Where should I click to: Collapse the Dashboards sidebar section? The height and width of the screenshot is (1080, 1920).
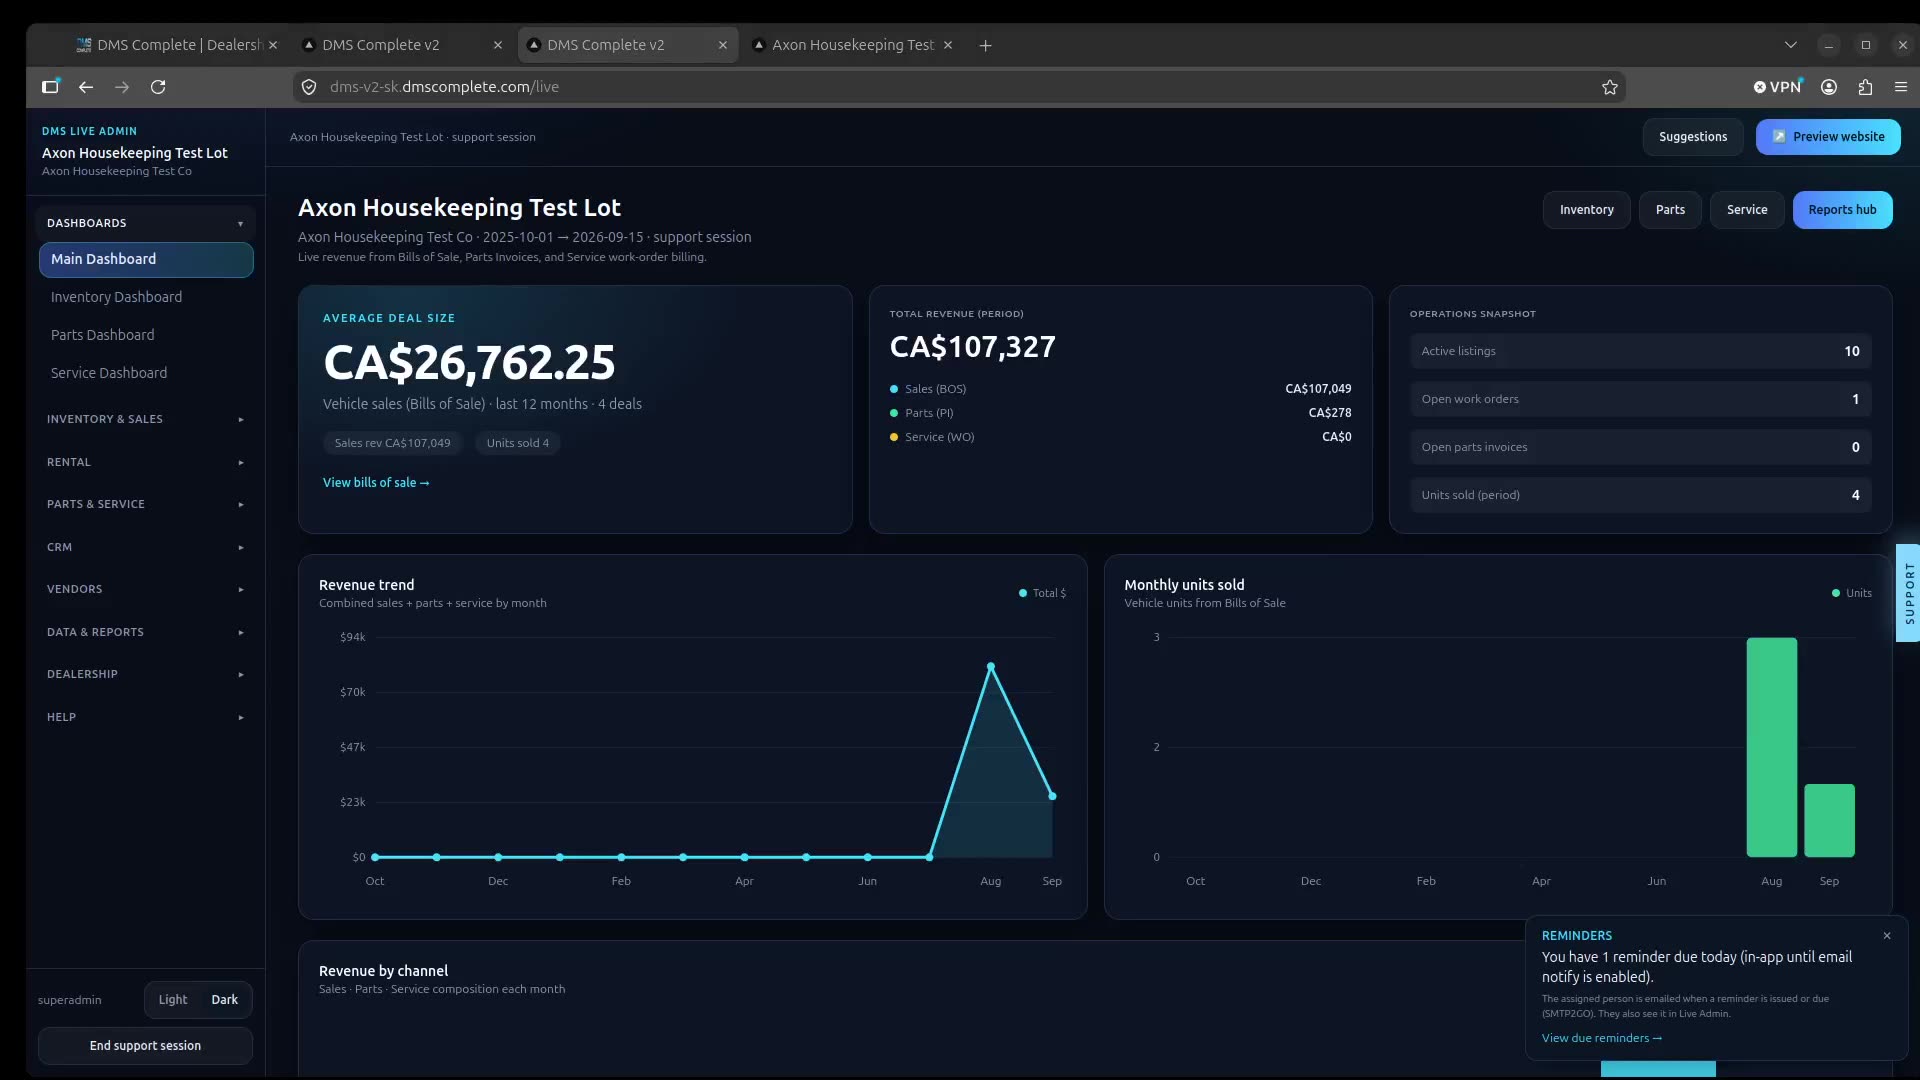145,223
